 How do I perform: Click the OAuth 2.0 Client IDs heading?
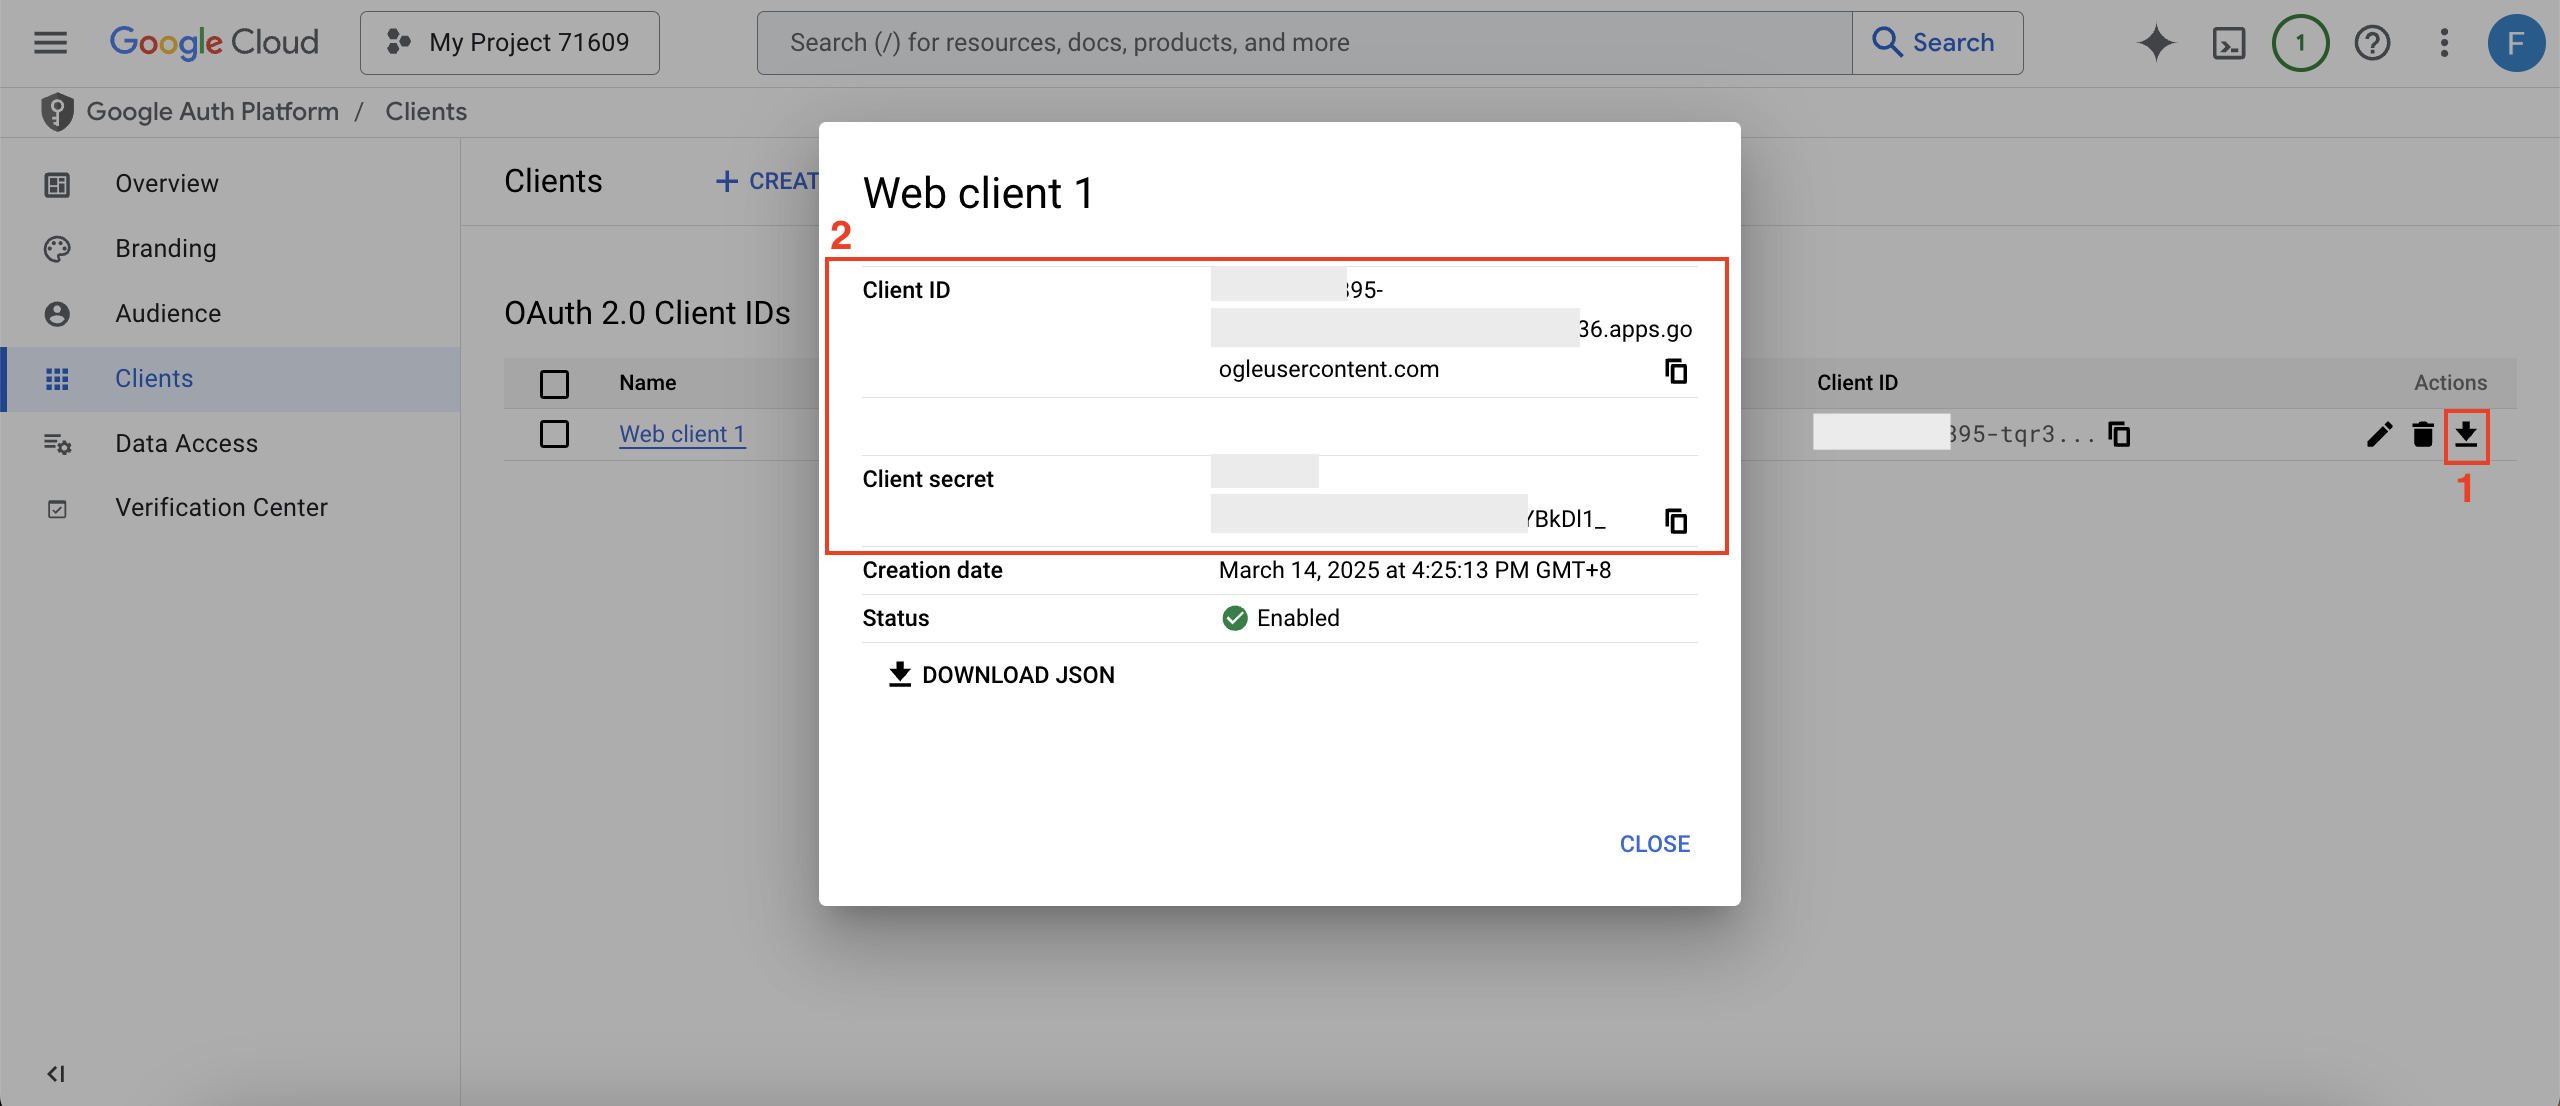point(647,313)
